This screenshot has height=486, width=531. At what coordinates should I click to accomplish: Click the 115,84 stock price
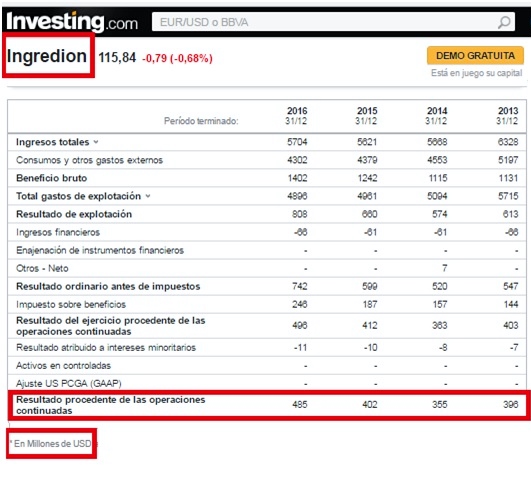point(117,58)
